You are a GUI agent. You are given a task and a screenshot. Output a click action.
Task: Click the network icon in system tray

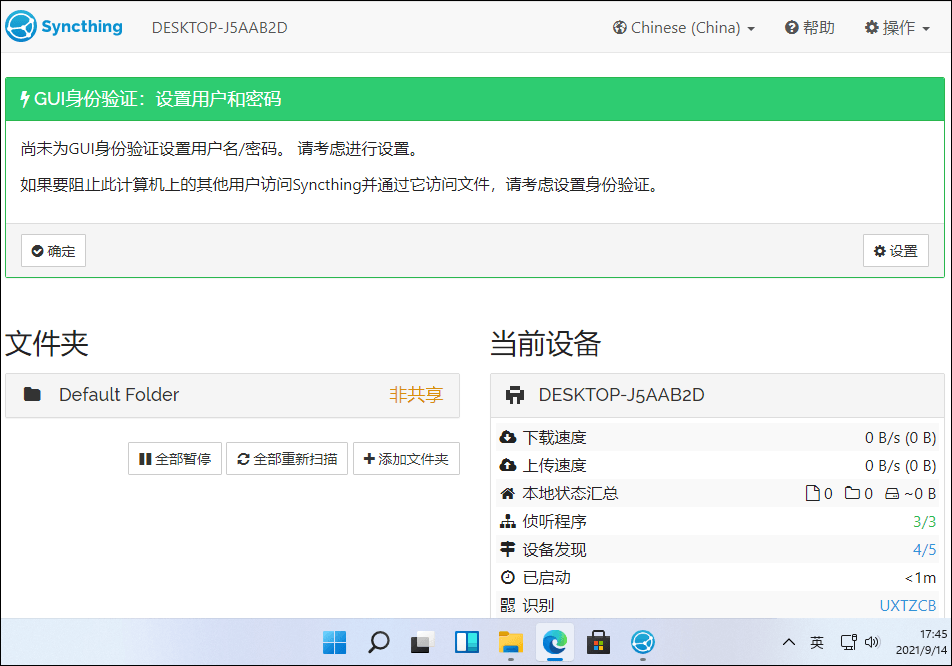(848, 642)
